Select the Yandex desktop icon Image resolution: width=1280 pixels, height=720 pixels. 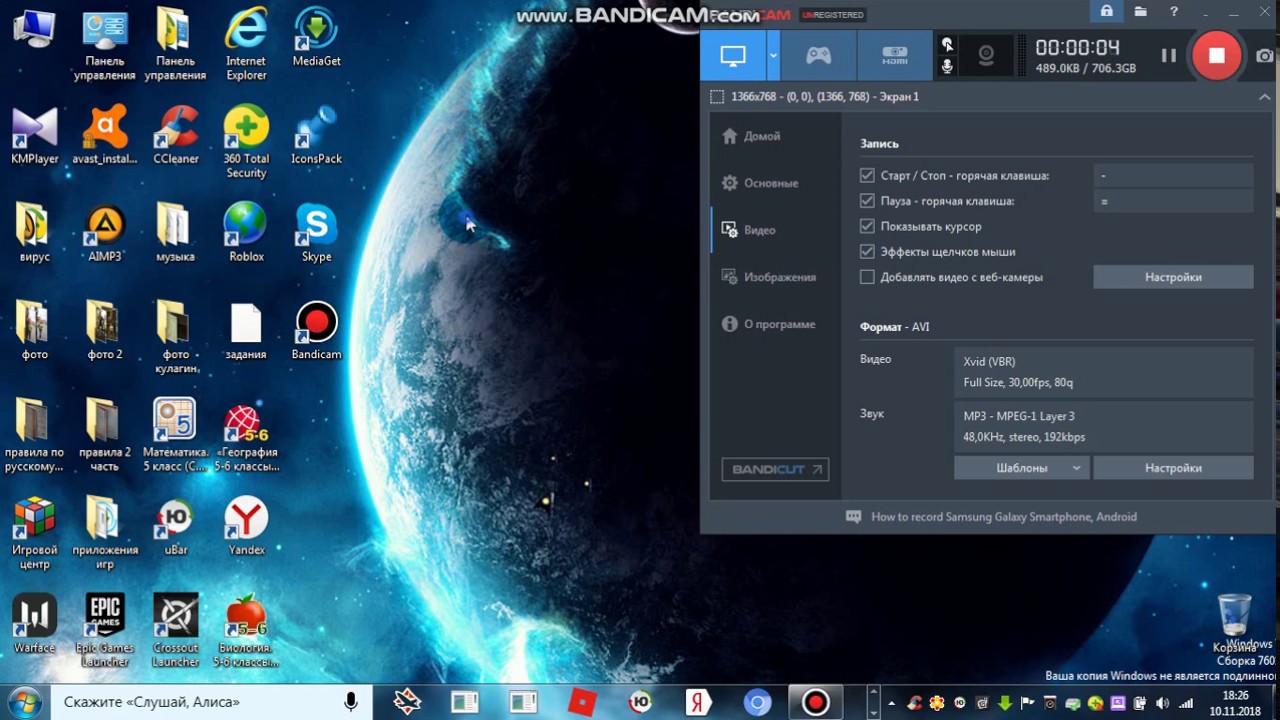pos(246,527)
